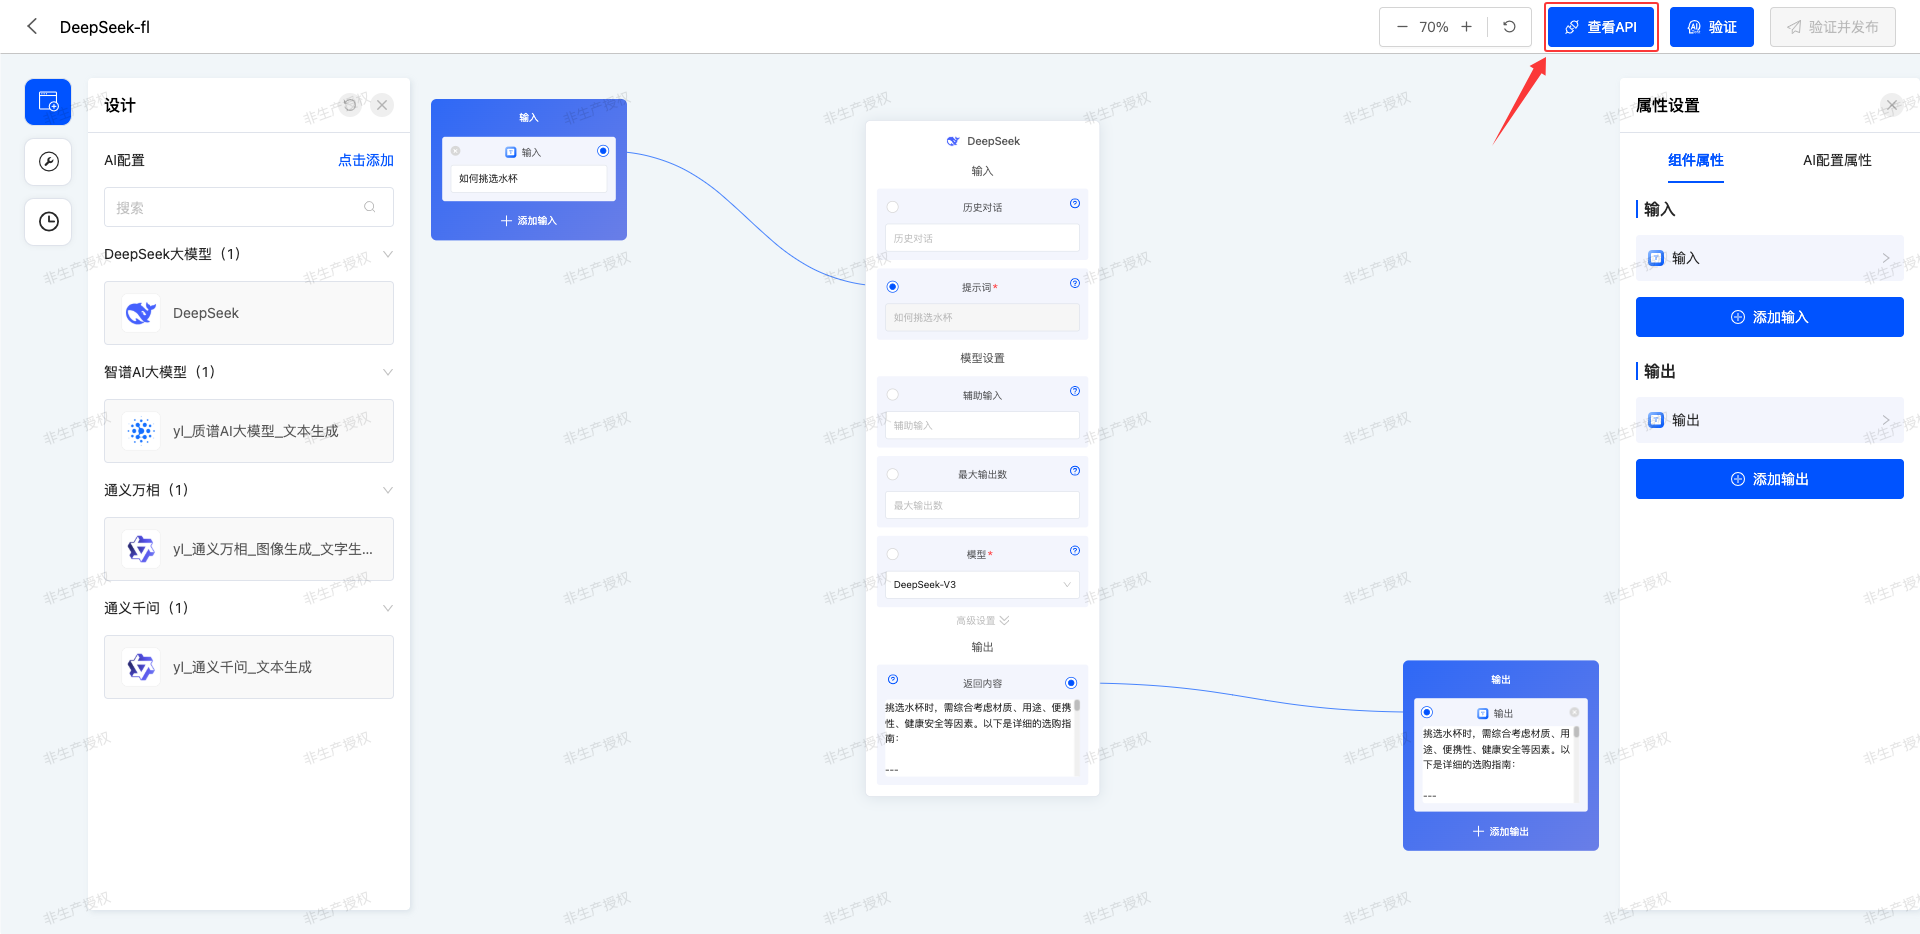Reset the canvas zoom with refresh icon
The image size is (1920, 934).
(1509, 27)
